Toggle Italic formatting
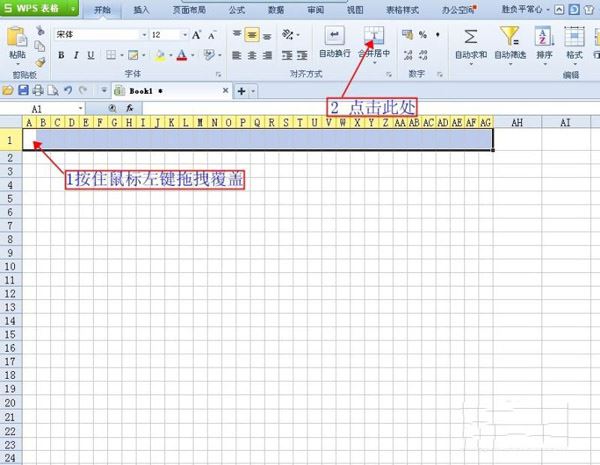 75,55
